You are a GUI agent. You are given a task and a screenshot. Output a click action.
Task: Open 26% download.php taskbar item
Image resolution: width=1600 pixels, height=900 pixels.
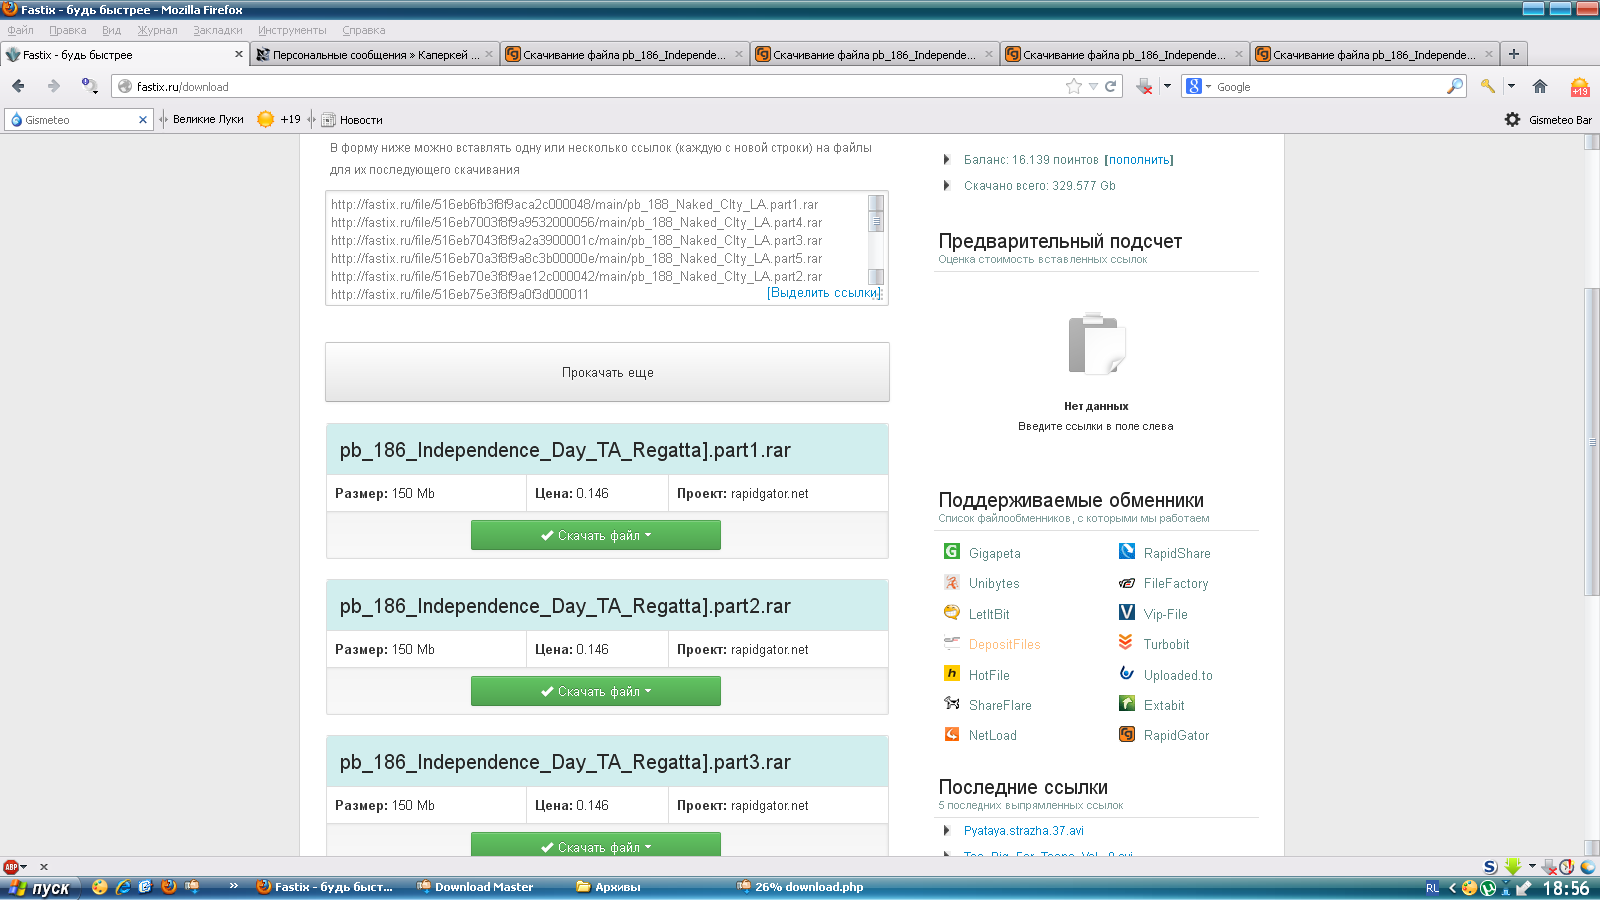800,887
